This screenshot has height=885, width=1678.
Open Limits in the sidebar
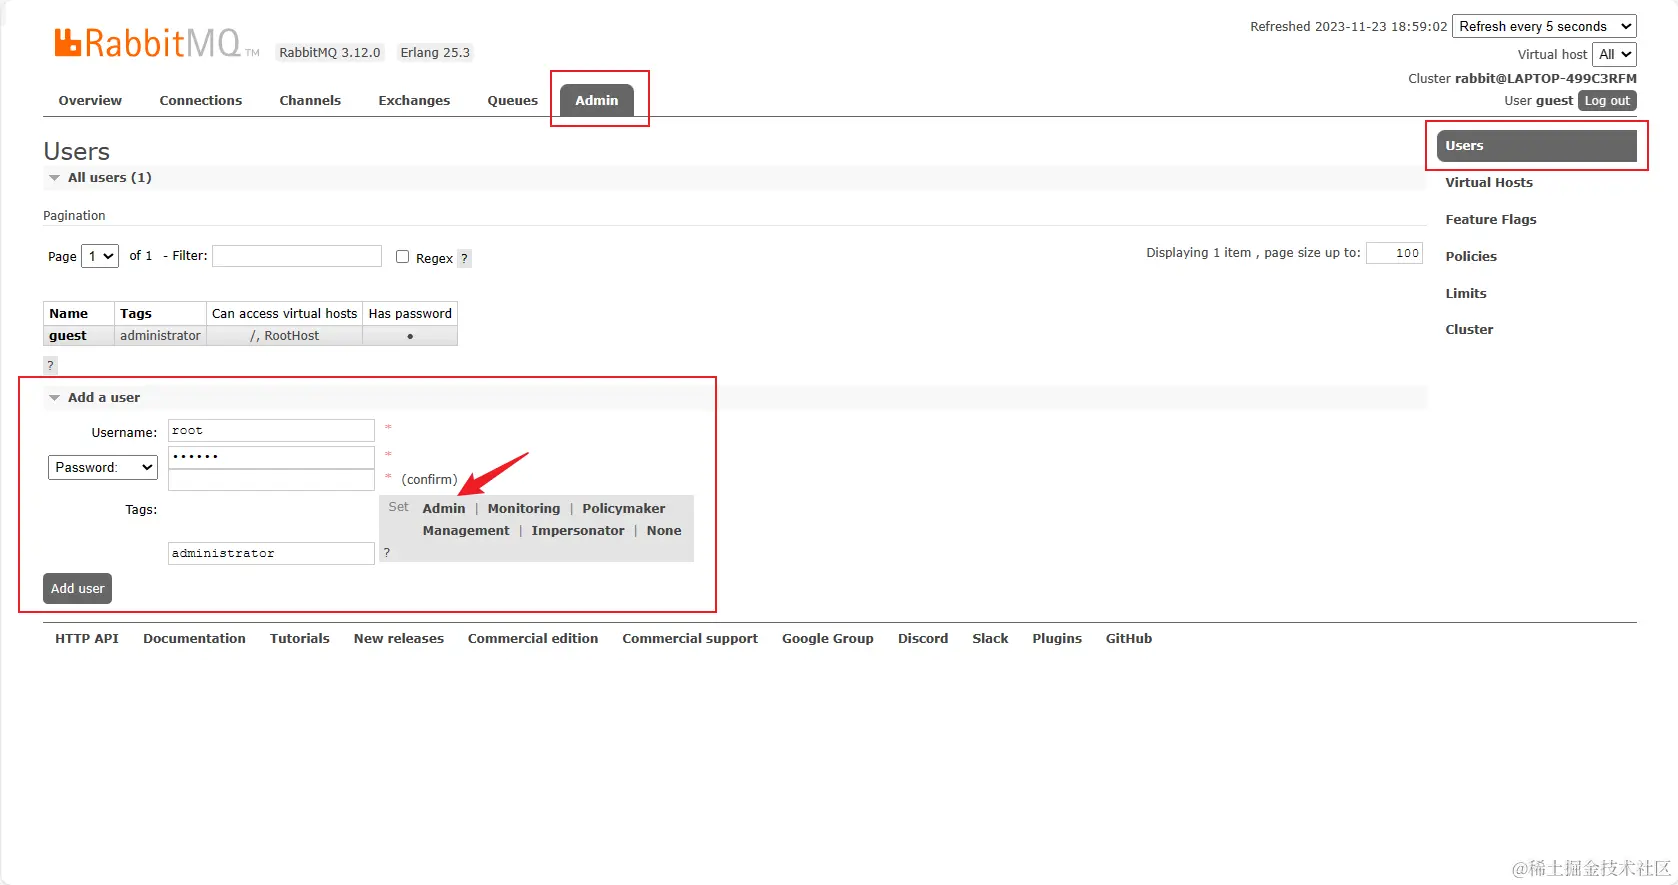pyautogui.click(x=1466, y=293)
